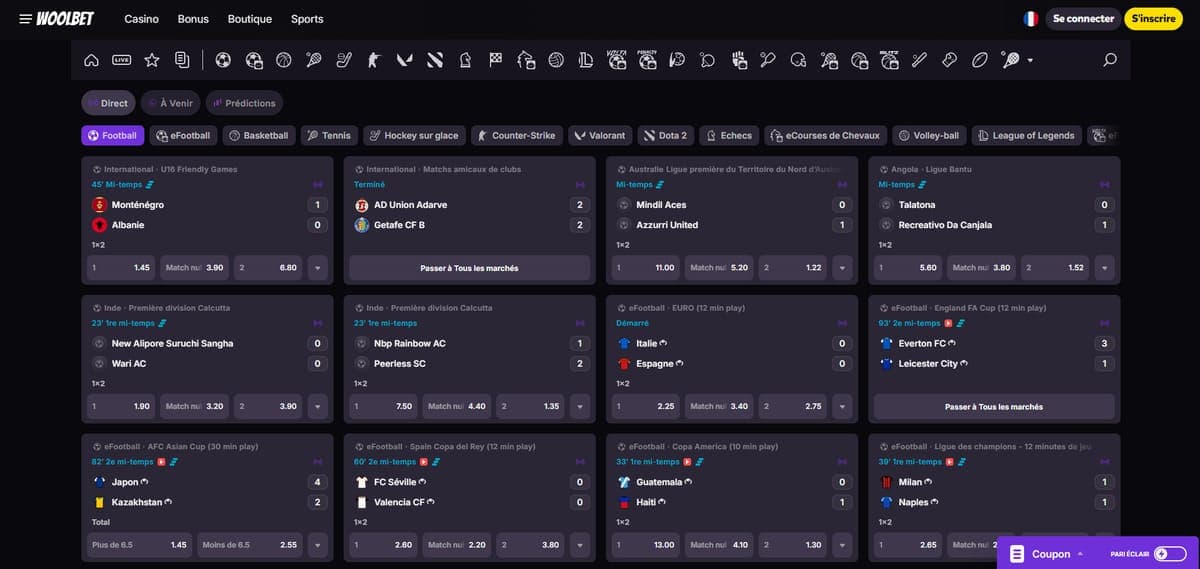Open all markets for Everton vs Leicester
1200x569 pixels.
[x=994, y=407]
